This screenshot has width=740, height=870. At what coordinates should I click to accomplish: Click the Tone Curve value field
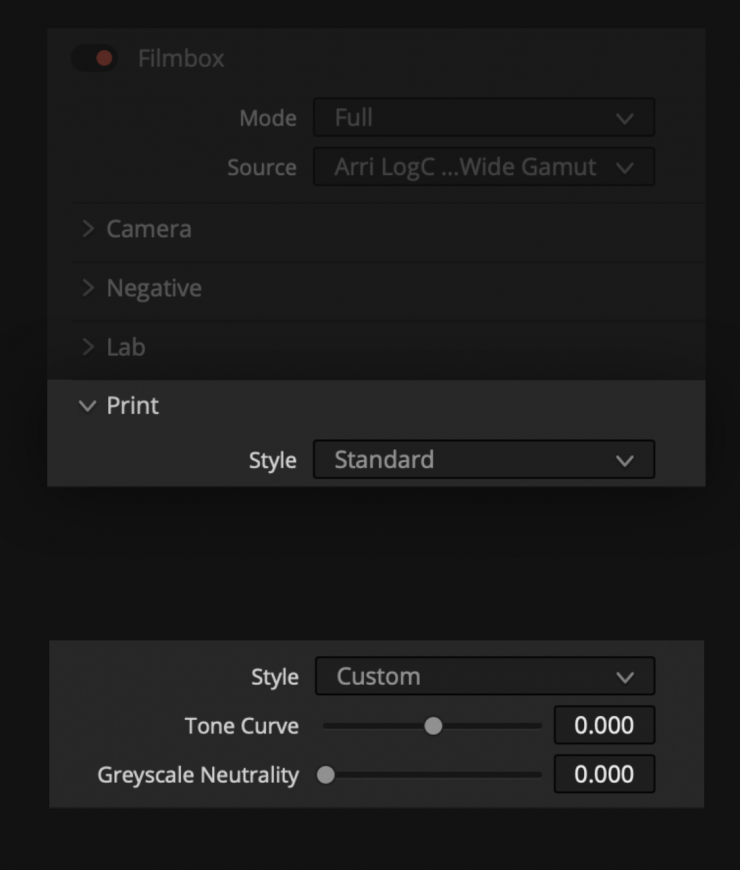pos(604,726)
